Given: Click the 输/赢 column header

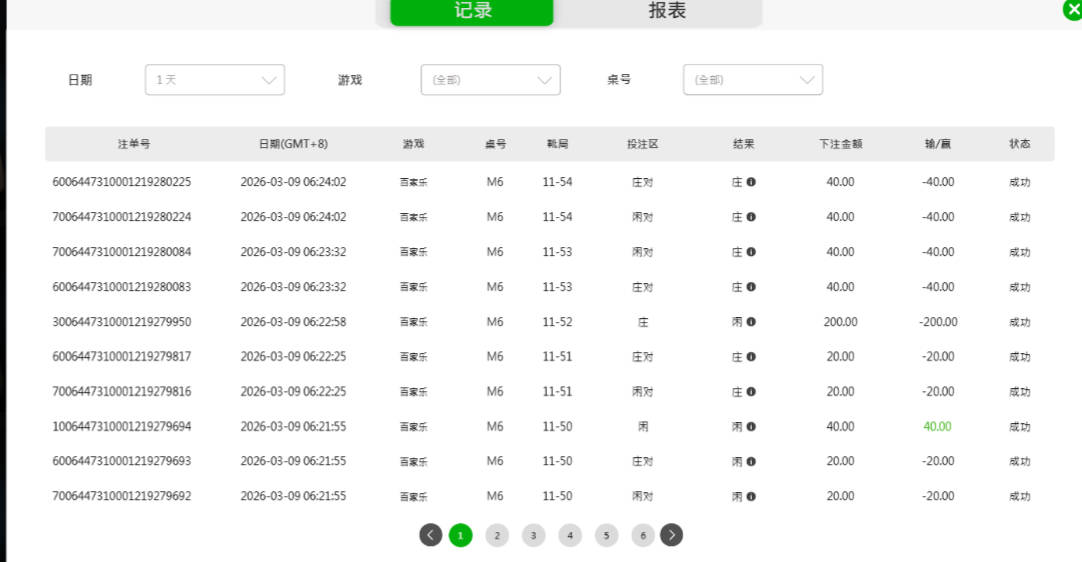Looking at the screenshot, I should pos(937,144).
